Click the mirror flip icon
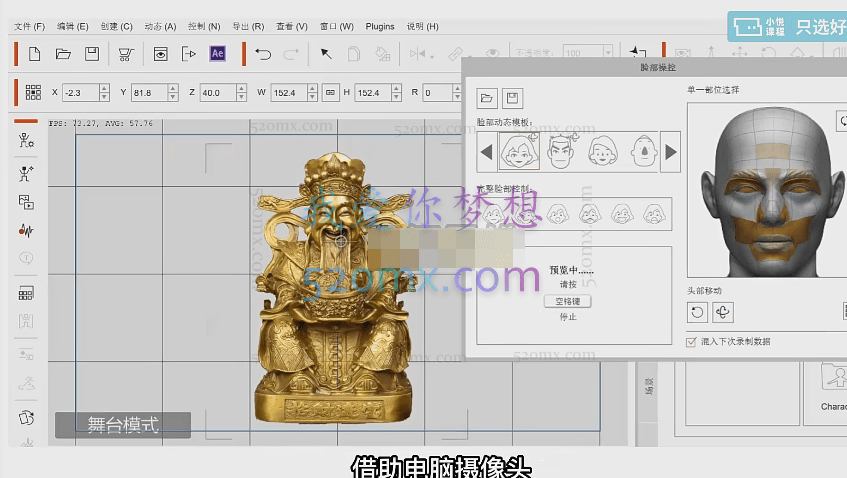The image size is (847, 478). pos(418,53)
